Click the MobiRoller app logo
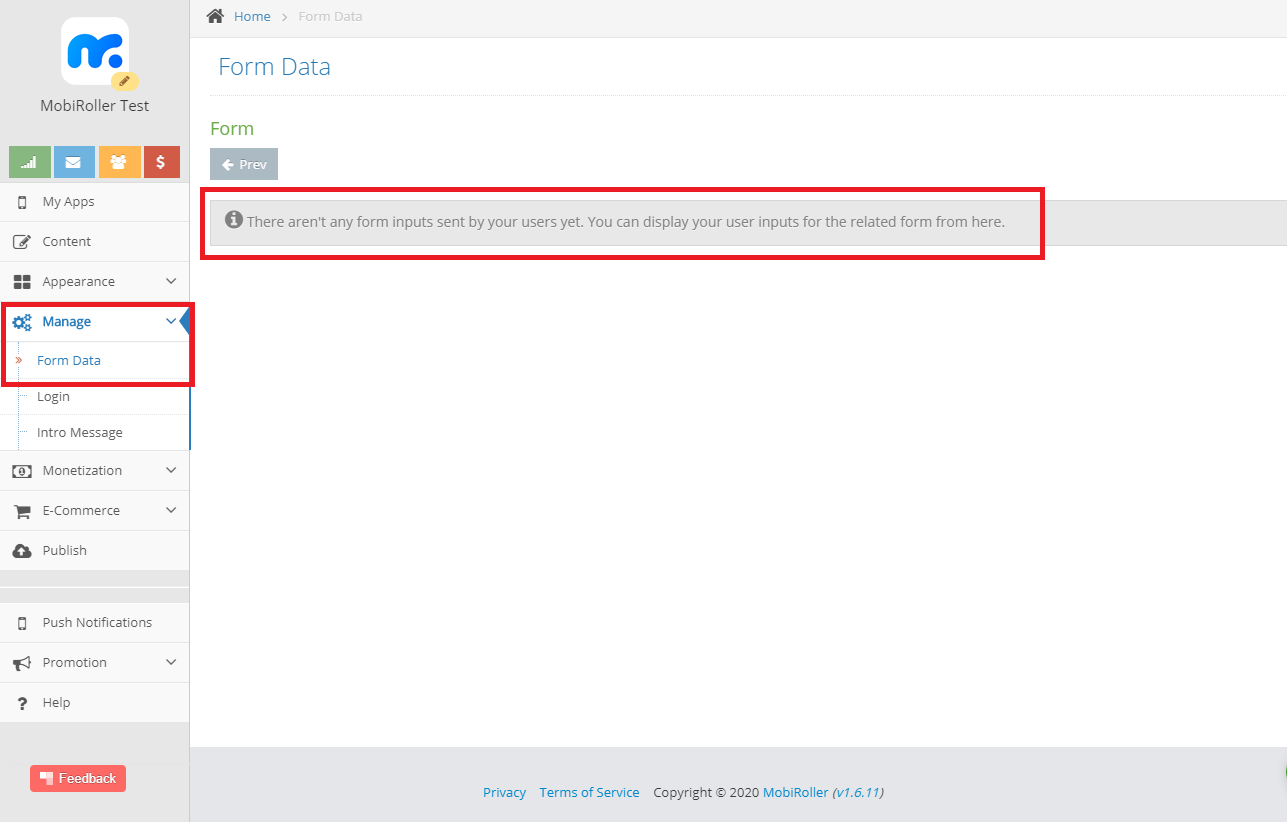1287x822 pixels. coord(95,51)
